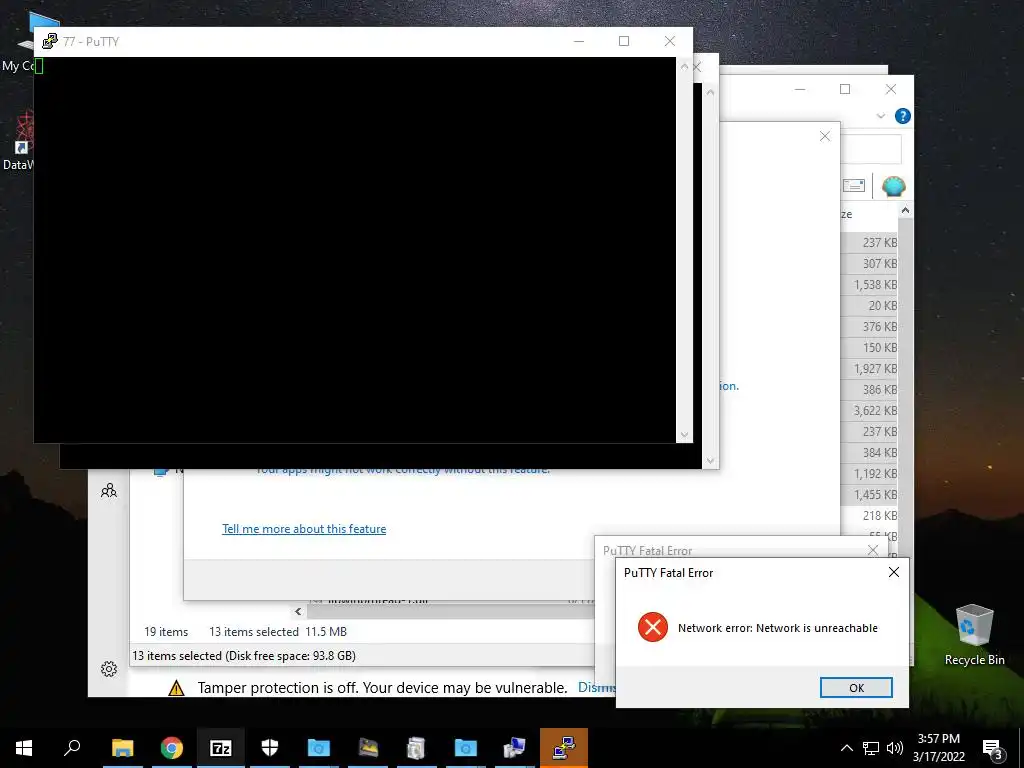Viewport: 1024px width, 768px height.
Task: Select the 1,455 KB file size row
Action: (x=869, y=494)
